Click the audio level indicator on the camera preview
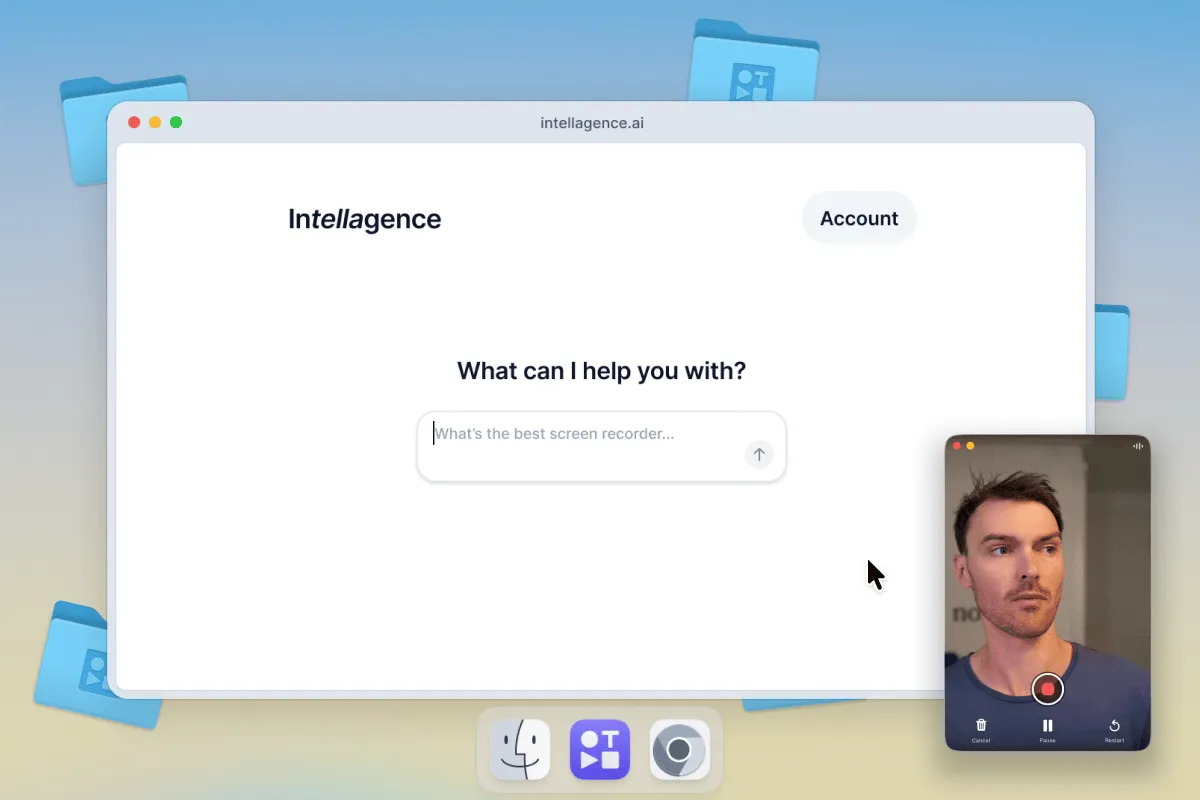The height and width of the screenshot is (800, 1200). [x=1138, y=447]
